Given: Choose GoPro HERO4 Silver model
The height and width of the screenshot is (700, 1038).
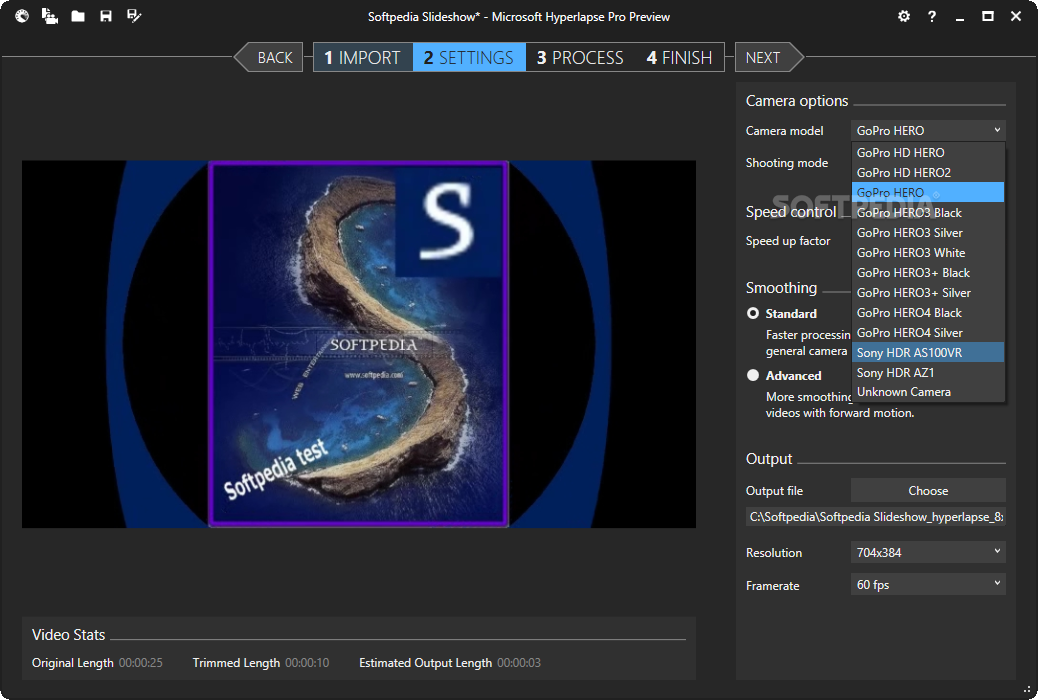Looking at the screenshot, I should click(928, 332).
